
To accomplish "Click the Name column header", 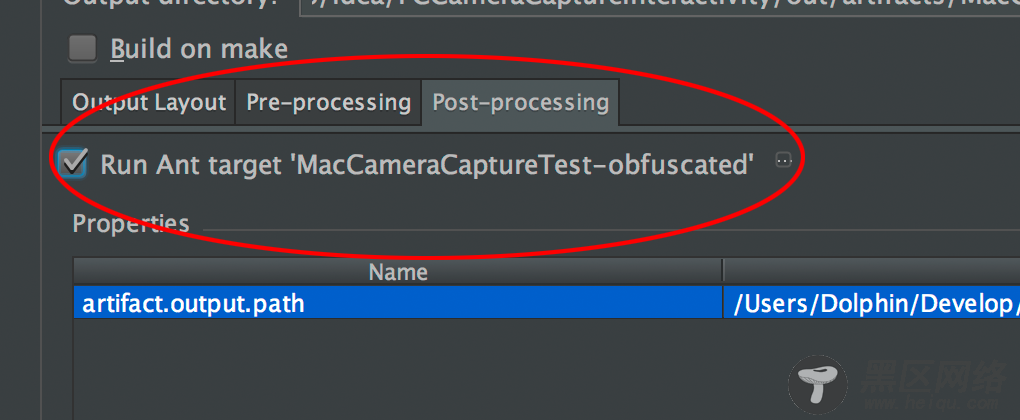I will tap(398, 272).
